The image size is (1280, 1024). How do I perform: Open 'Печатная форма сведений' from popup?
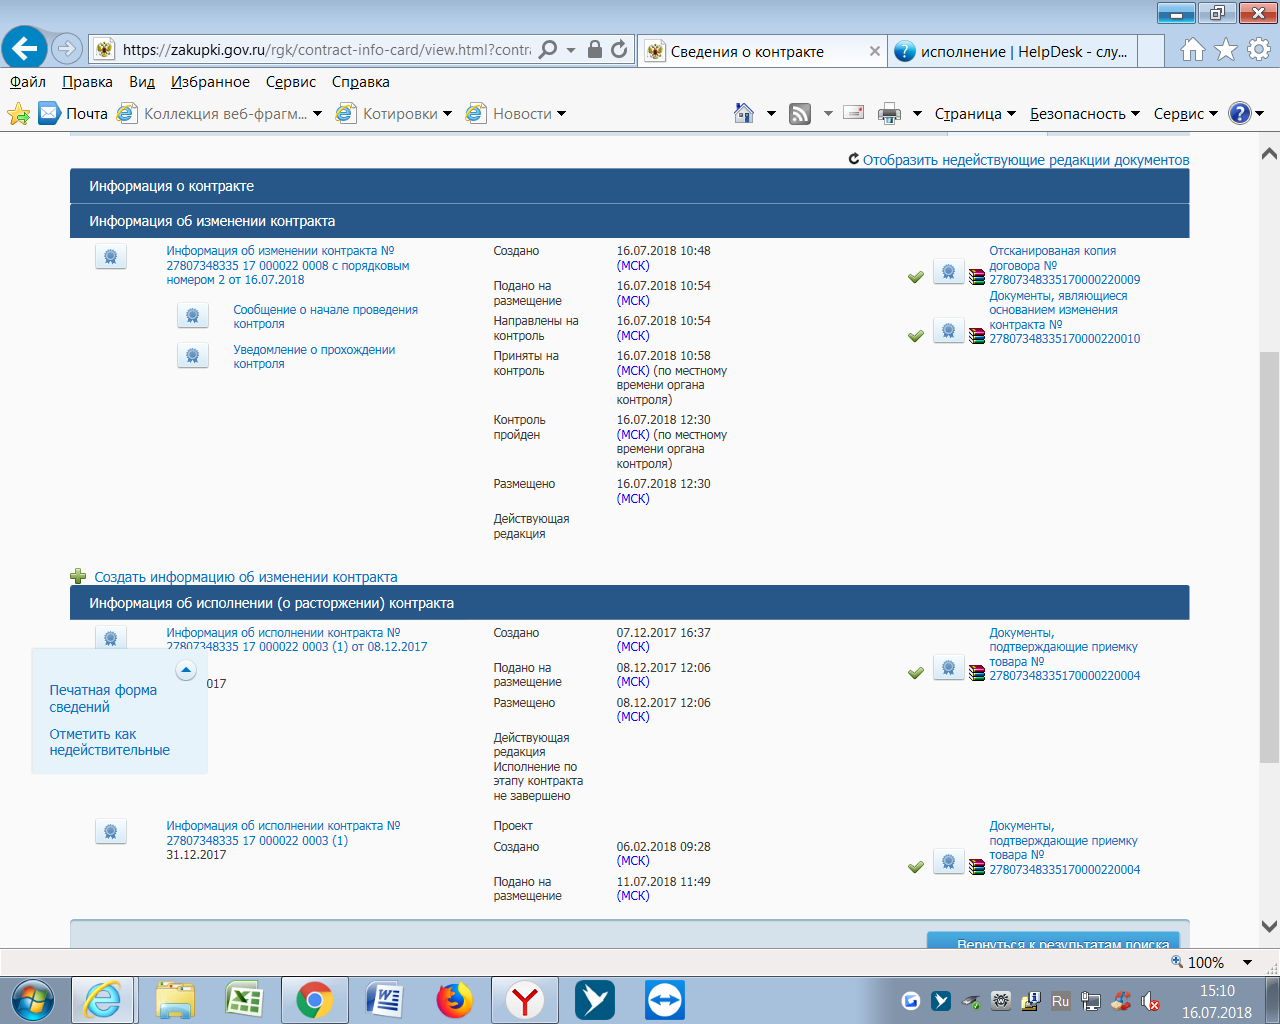(x=103, y=698)
